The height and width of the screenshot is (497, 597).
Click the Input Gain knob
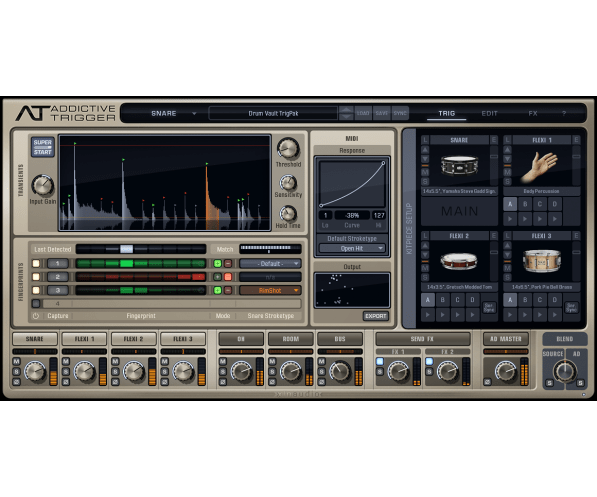pyautogui.click(x=43, y=185)
